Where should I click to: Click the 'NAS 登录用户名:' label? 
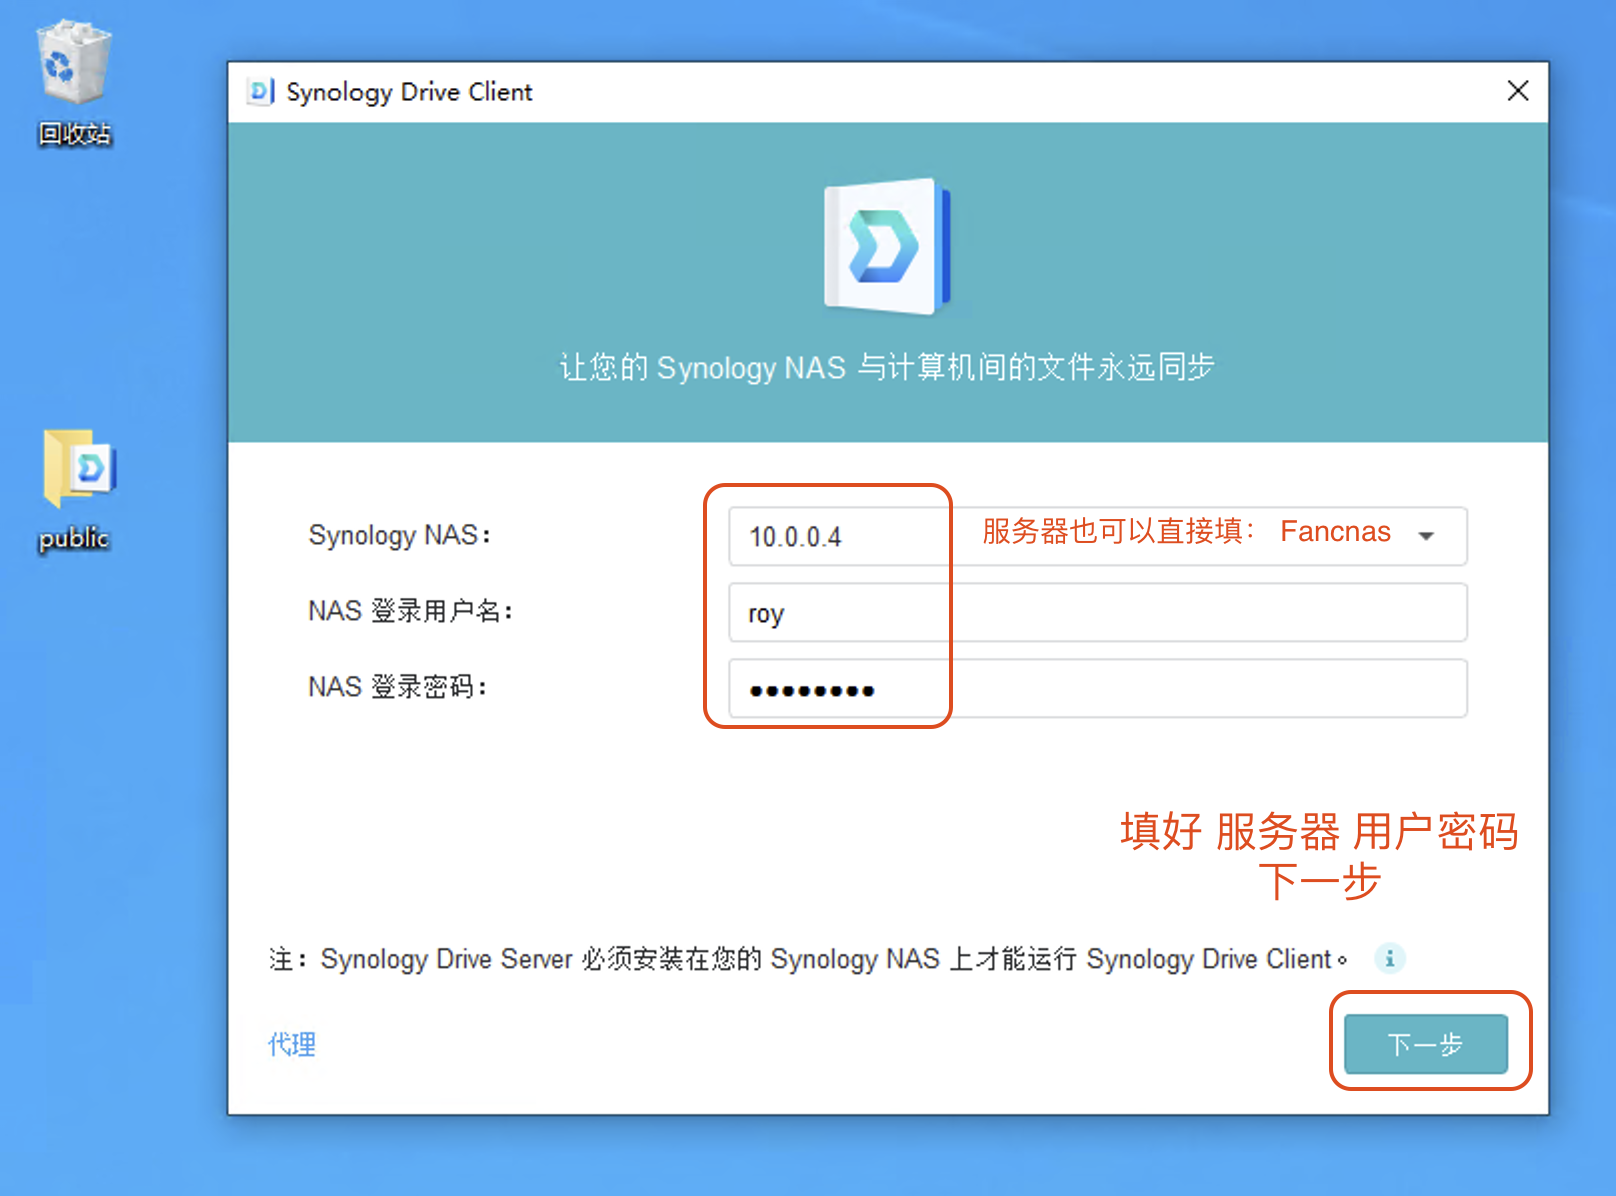411,611
